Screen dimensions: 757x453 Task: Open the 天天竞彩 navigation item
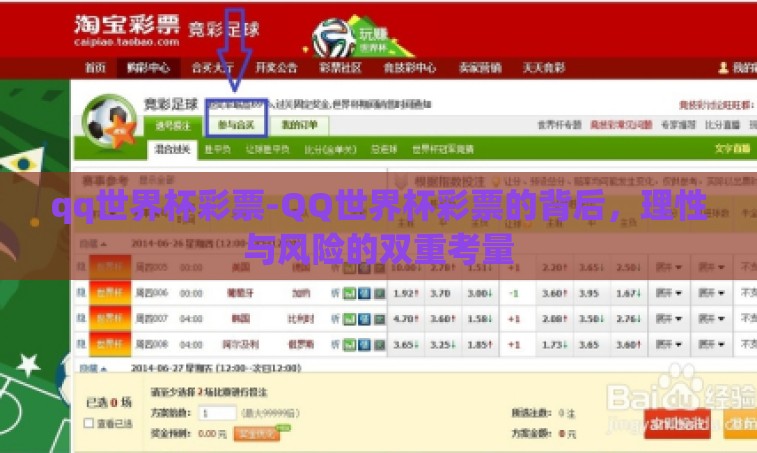pos(544,68)
